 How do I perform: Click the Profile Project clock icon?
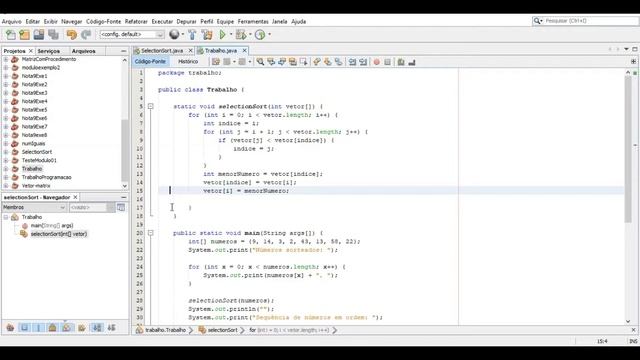(260, 35)
